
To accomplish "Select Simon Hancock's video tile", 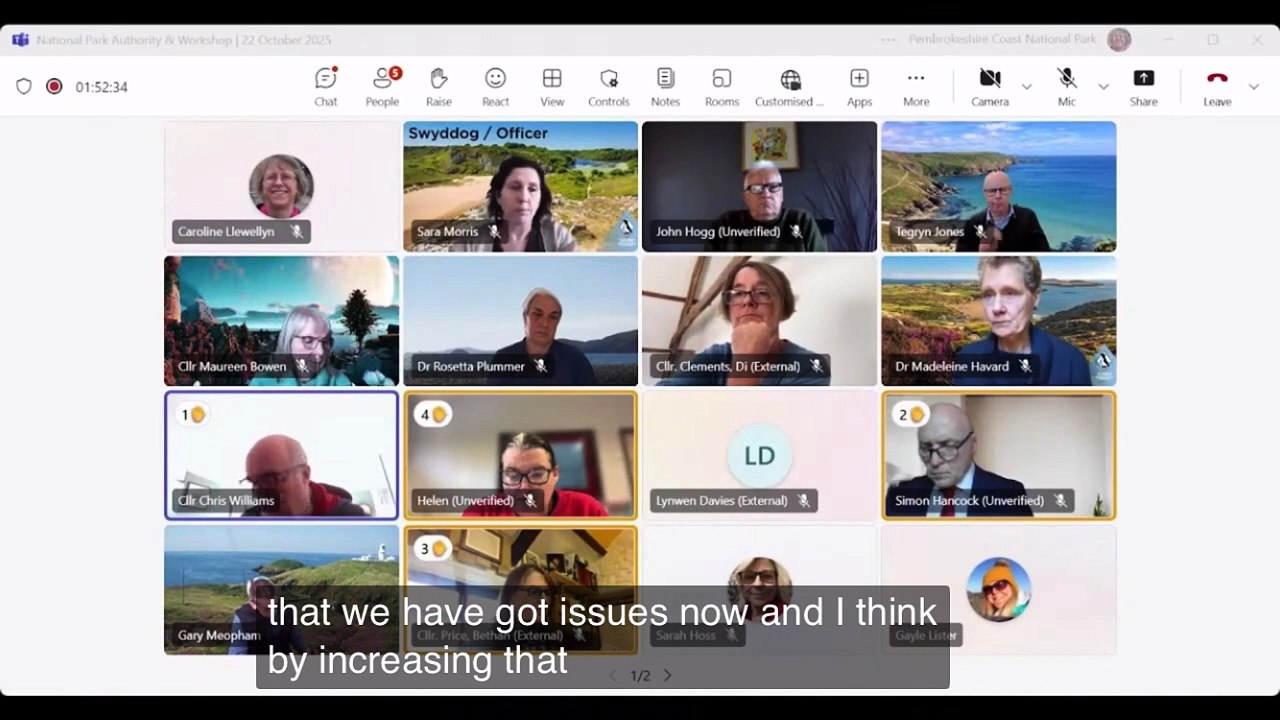I will pos(998,456).
